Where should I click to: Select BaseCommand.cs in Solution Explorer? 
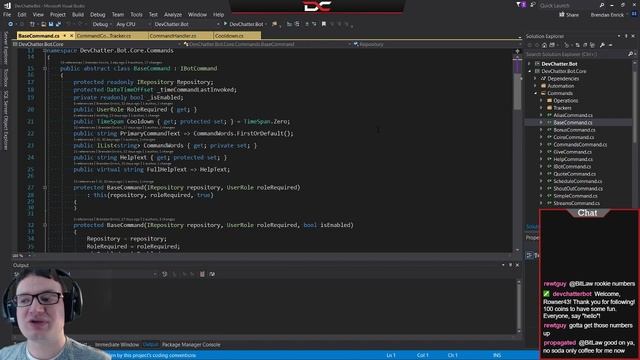pyautogui.click(x=573, y=122)
